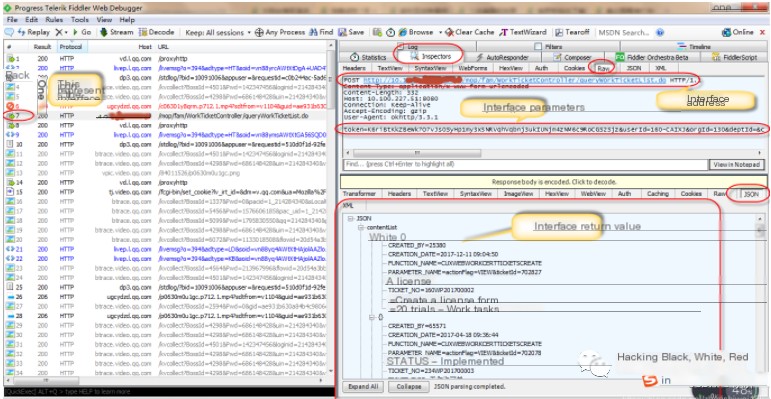Switch to the Composer tab
This screenshot has height=399, width=771.
571,57
